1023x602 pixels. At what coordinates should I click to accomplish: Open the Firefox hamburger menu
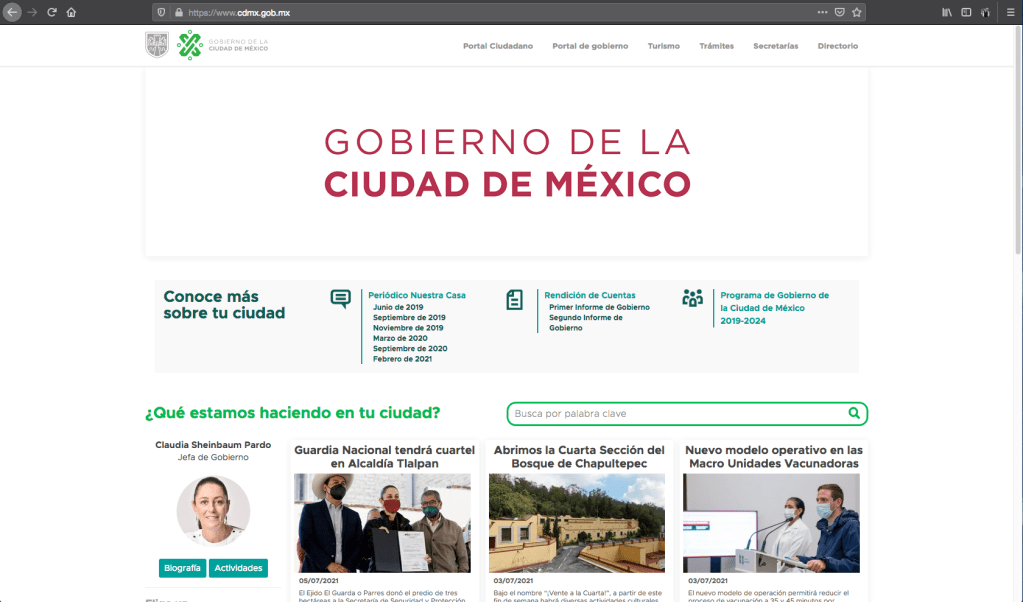[x=1007, y=12]
